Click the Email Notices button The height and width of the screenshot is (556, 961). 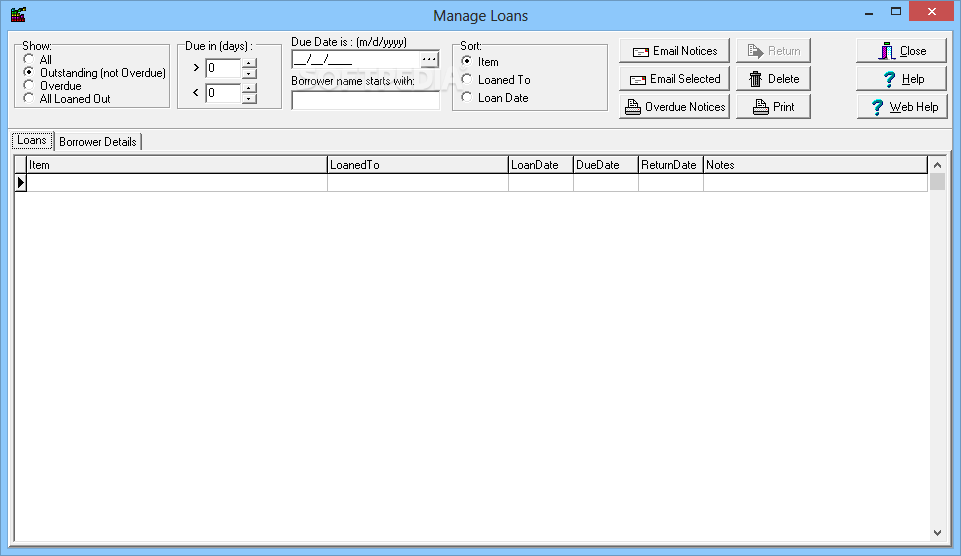(x=674, y=51)
